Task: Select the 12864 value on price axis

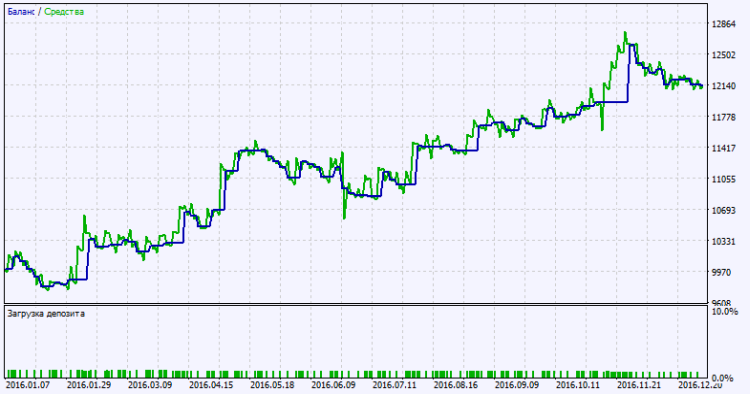Action: click(724, 24)
